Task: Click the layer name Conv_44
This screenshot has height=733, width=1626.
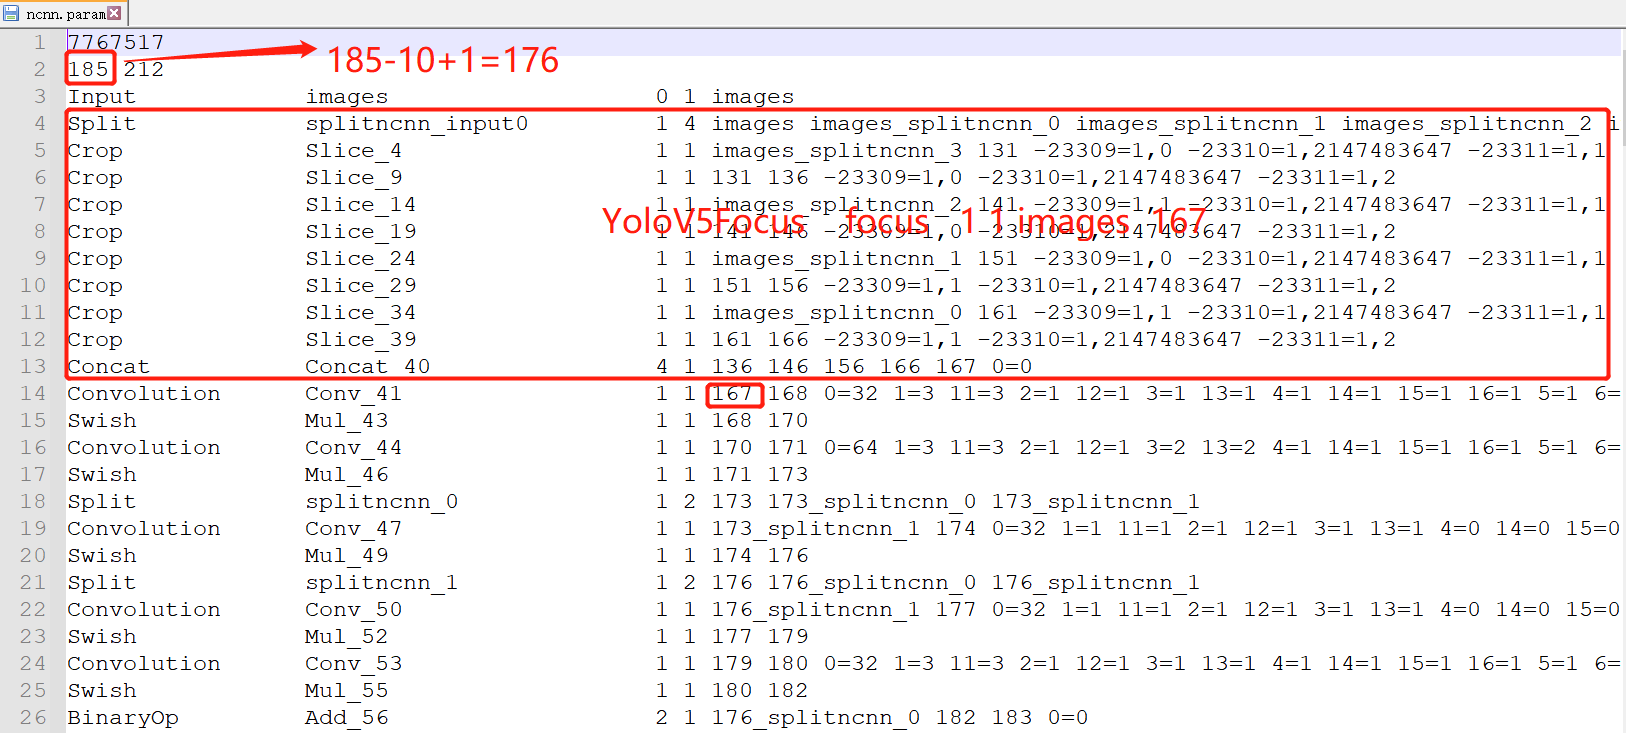Action: click(x=354, y=447)
